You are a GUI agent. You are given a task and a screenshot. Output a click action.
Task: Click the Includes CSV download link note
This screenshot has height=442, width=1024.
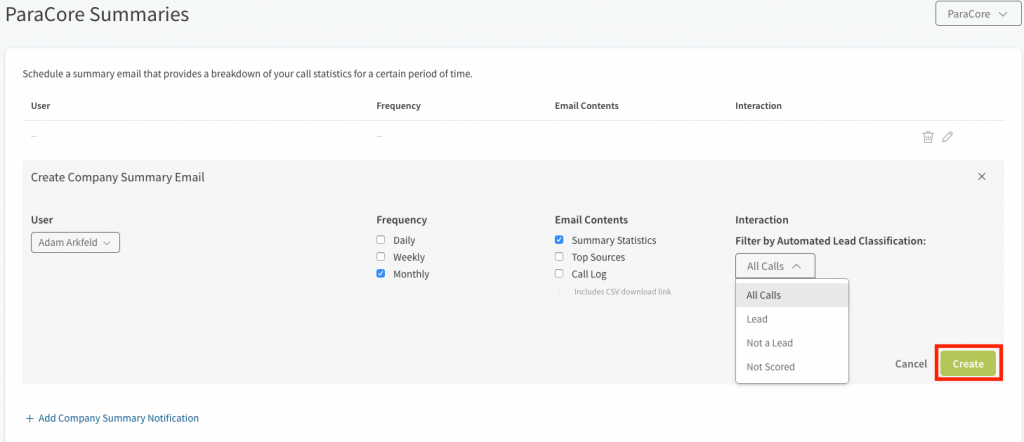[x=622, y=292]
